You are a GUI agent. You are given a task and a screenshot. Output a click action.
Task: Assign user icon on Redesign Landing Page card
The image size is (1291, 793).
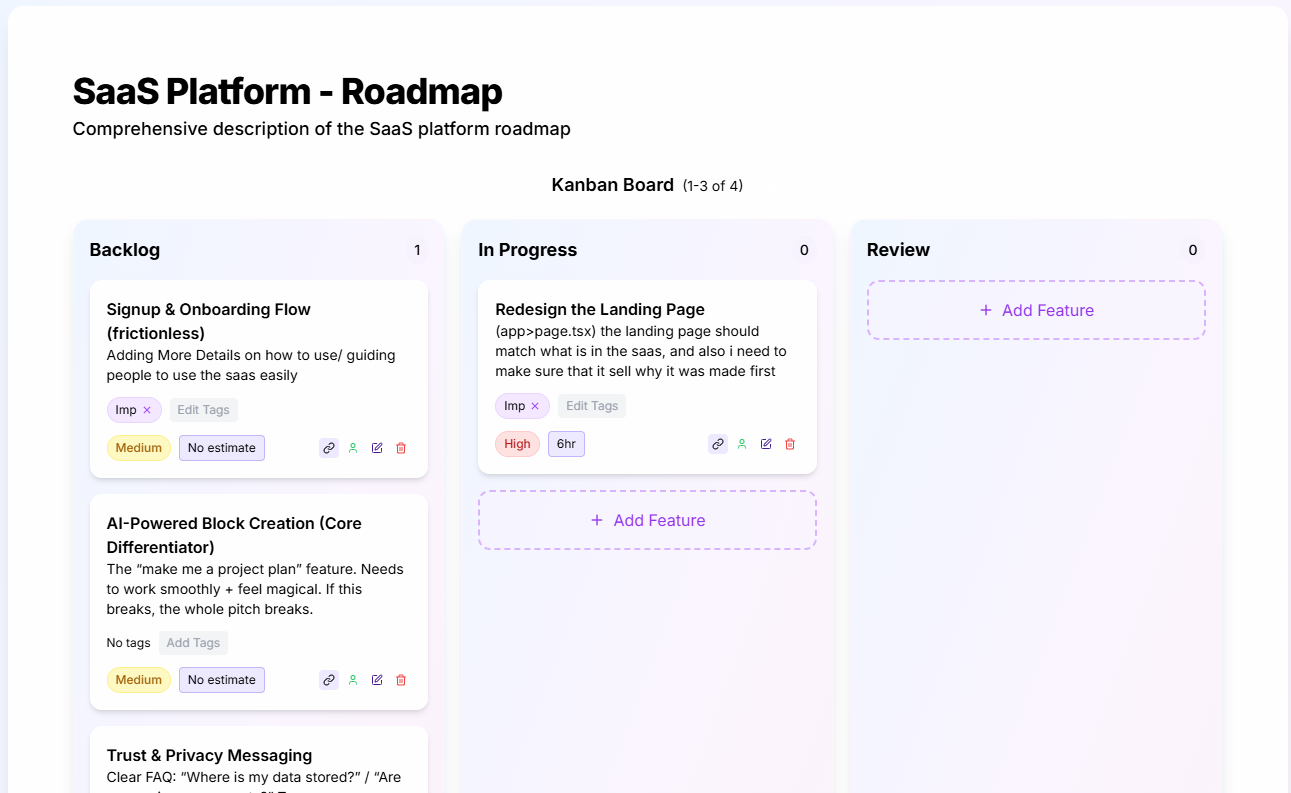(742, 444)
